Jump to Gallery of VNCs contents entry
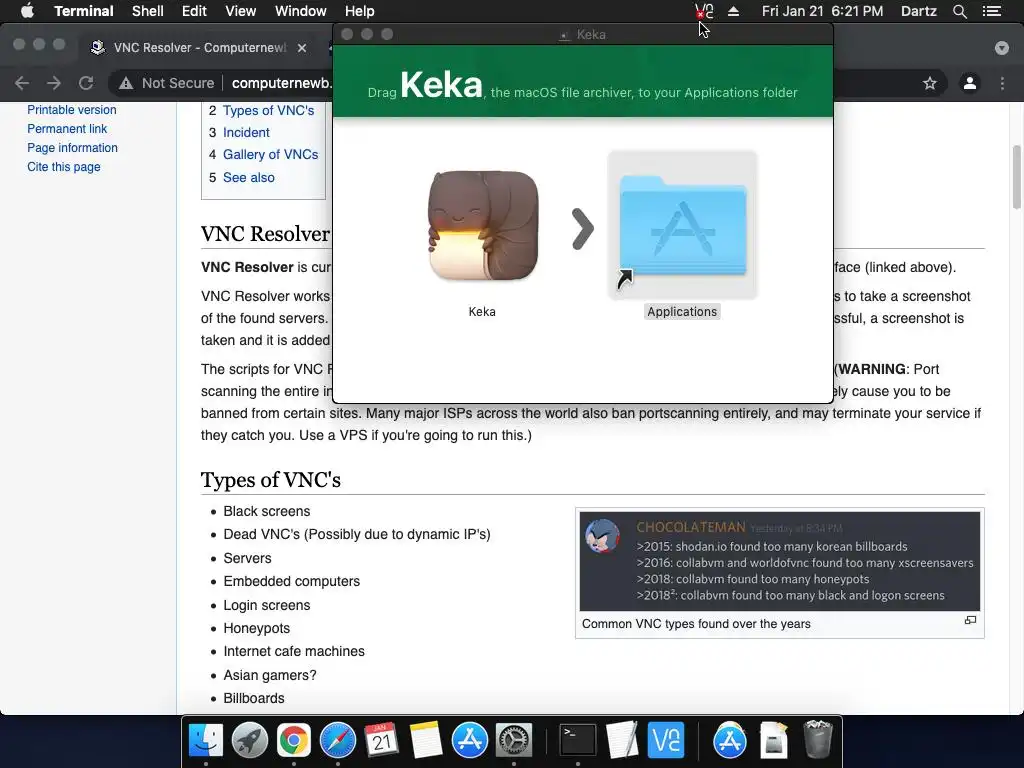This screenshot has height=768, width=1024. click(x=270, y=155)
